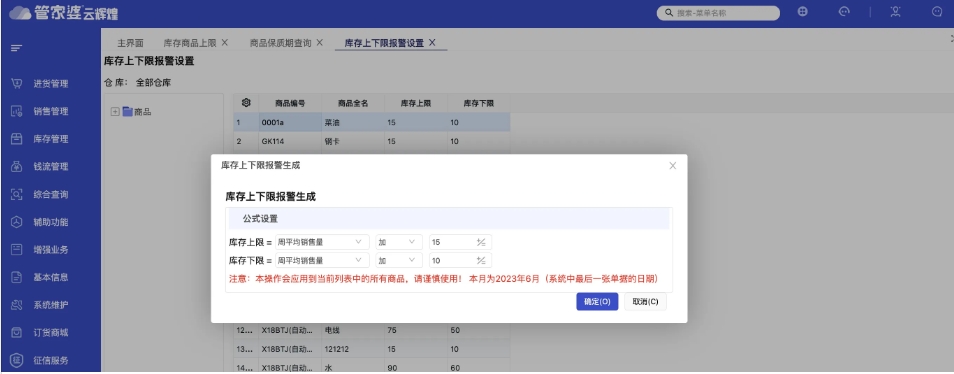Click the 库存上限 value 90 cell
Screen dimensions: 954x374
coord(416,367)
